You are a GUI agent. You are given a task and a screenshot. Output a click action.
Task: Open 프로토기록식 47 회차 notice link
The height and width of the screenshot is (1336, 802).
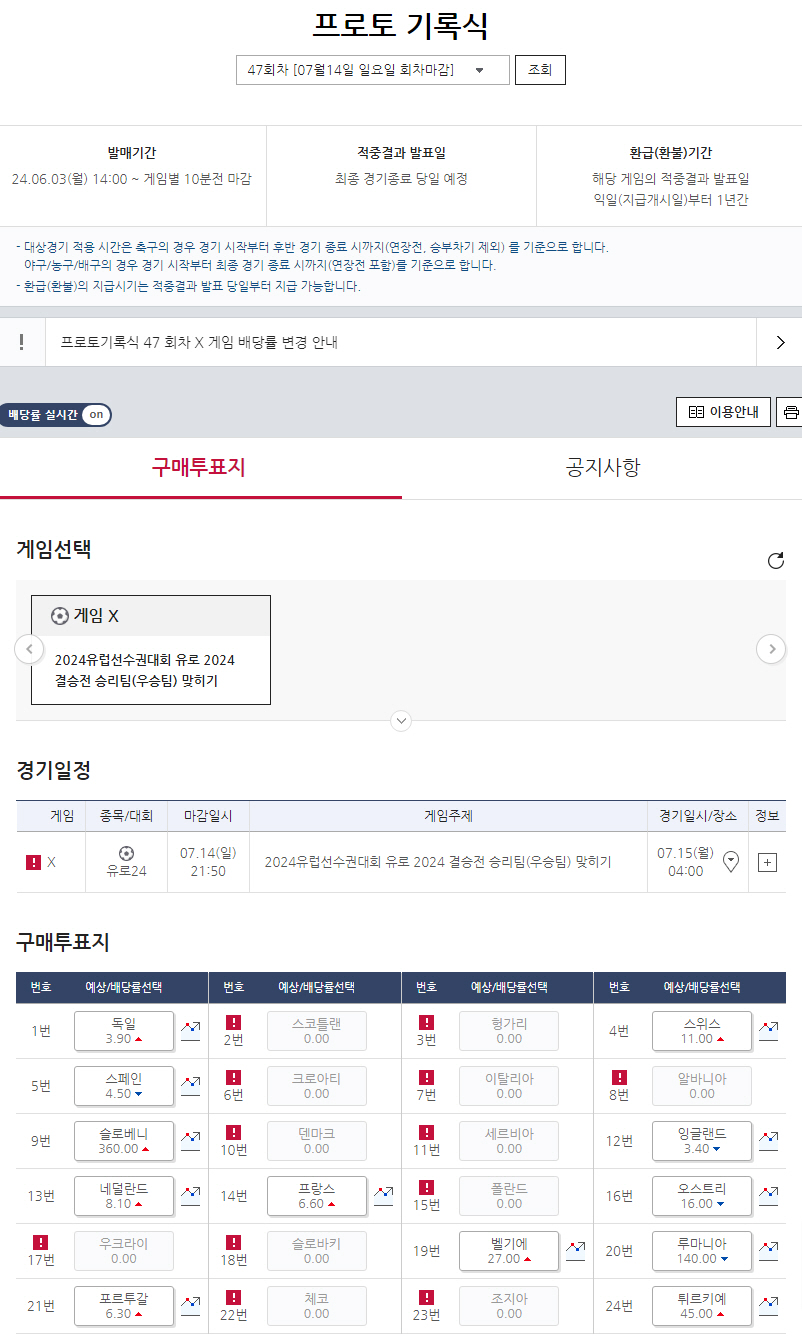[199, 342]
